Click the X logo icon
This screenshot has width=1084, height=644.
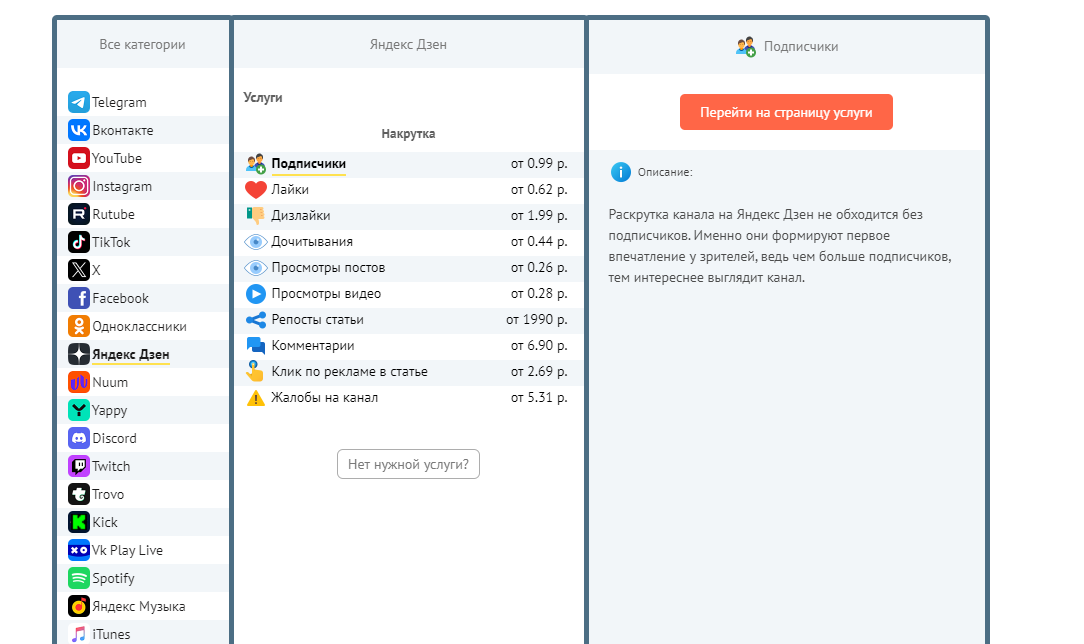click(x=79, y=270)
